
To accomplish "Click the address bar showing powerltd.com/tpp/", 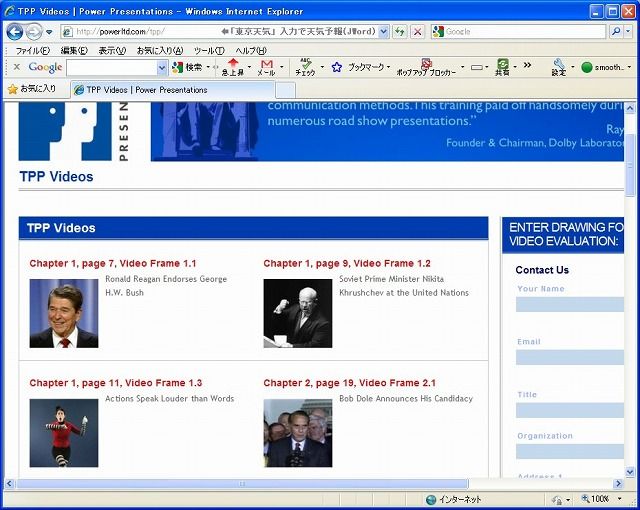I will pyautogui.click(x=220, y=31).
